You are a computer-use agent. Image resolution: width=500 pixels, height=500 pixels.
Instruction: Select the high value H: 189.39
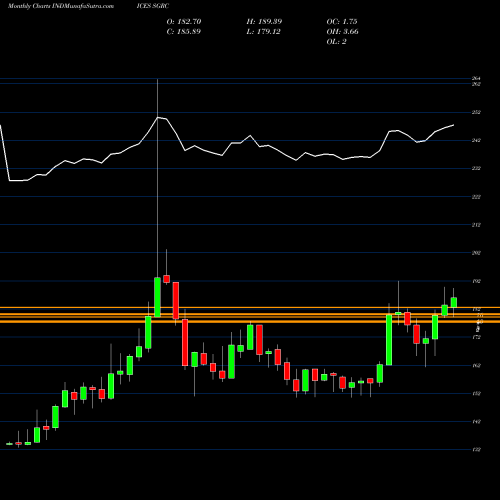tap(264, 22)
